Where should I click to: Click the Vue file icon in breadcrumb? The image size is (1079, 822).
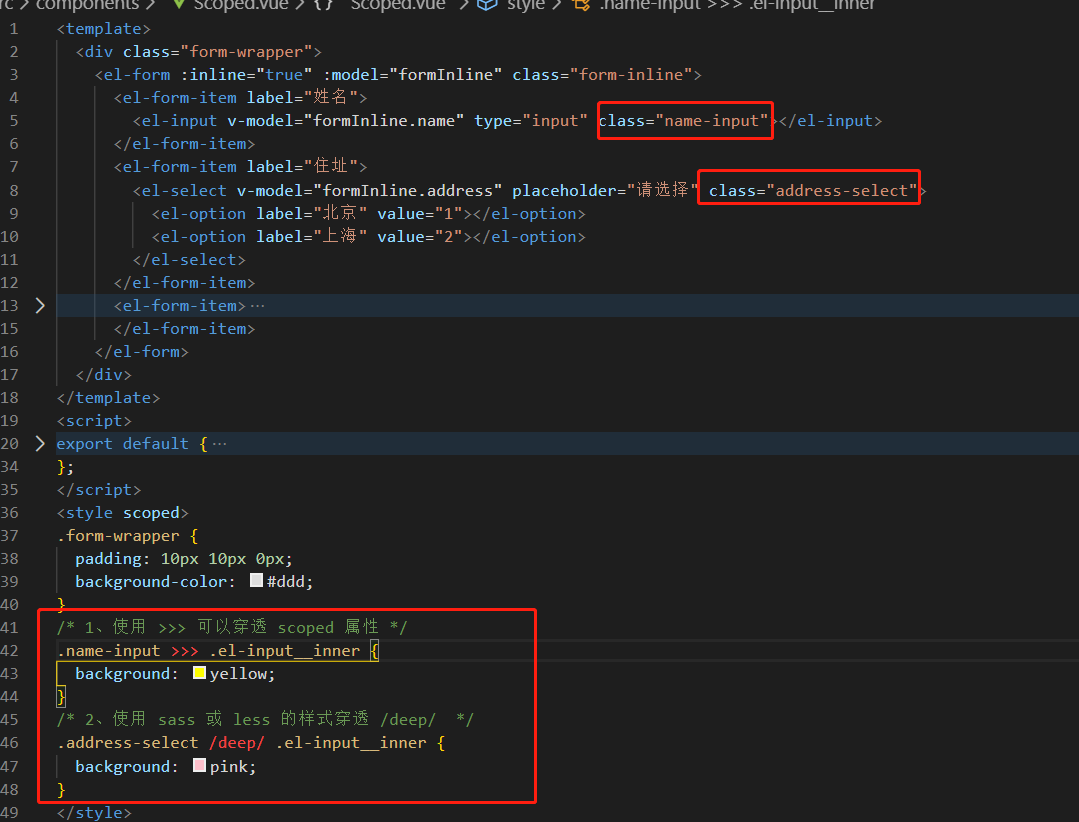pos(179,5)
